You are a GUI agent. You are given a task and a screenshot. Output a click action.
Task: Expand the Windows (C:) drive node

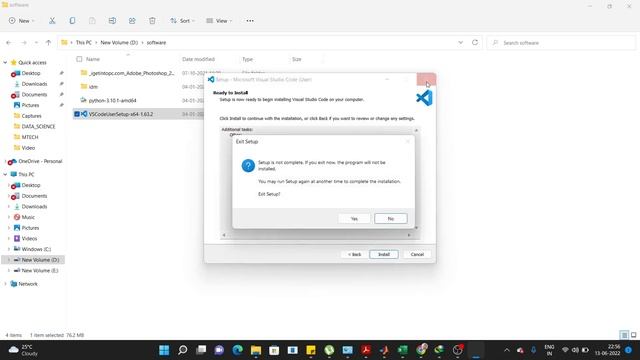pos(9,249)
